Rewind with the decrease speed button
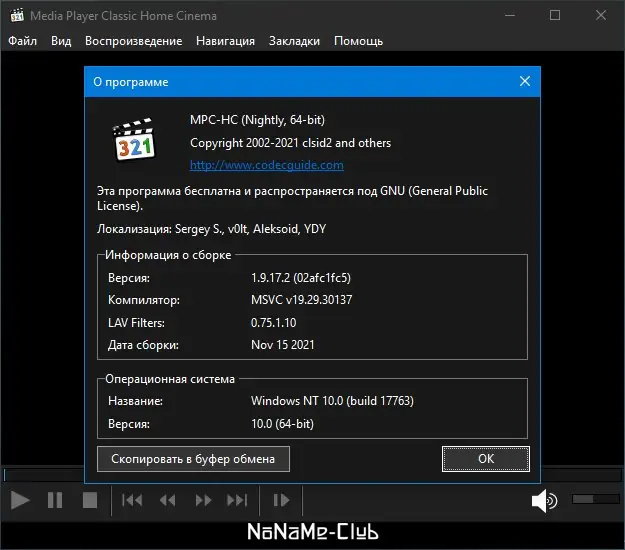 167,501
